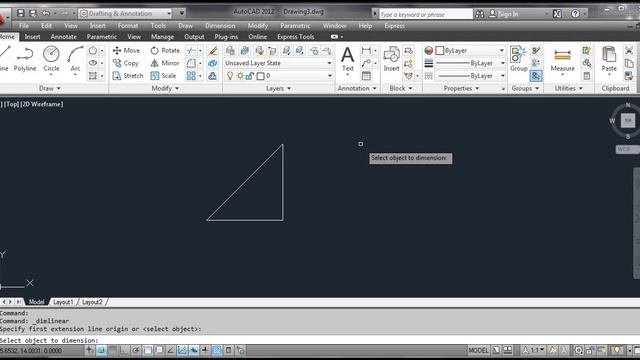640x360 pixels.
Task: Click the ViewCube top face
Action: tap(628, 120)
